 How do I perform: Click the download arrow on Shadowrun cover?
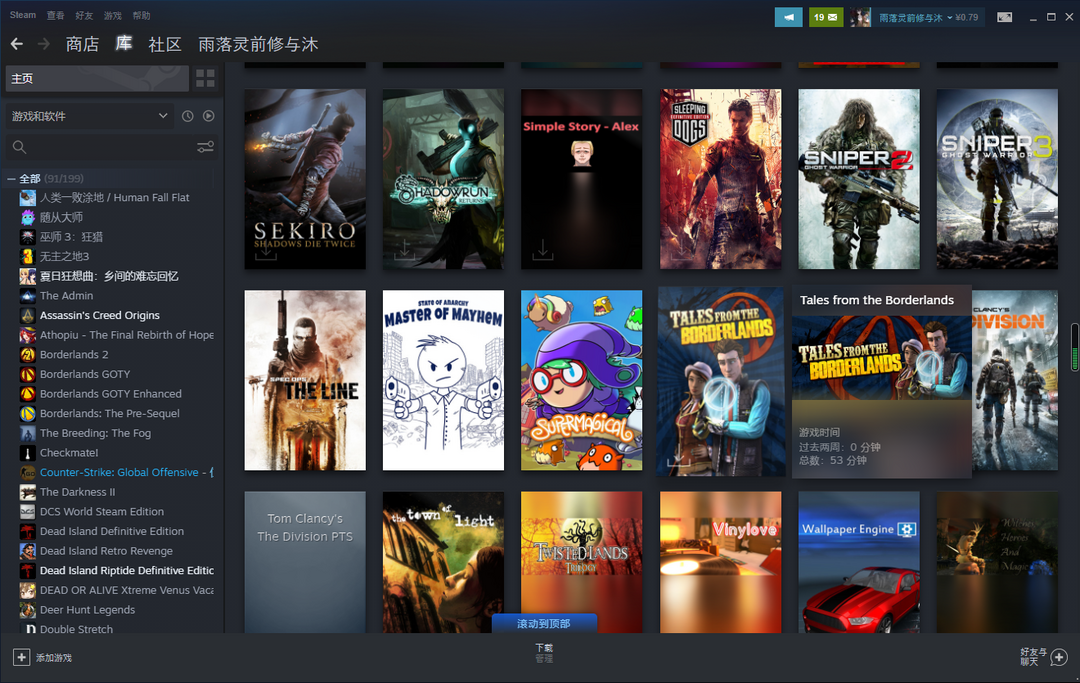[404, 249]
